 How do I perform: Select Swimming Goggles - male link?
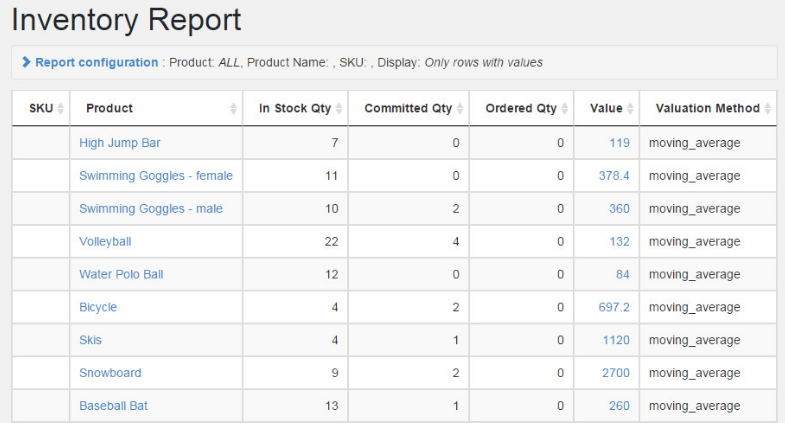pyautogui.click(x=150, y=209)
